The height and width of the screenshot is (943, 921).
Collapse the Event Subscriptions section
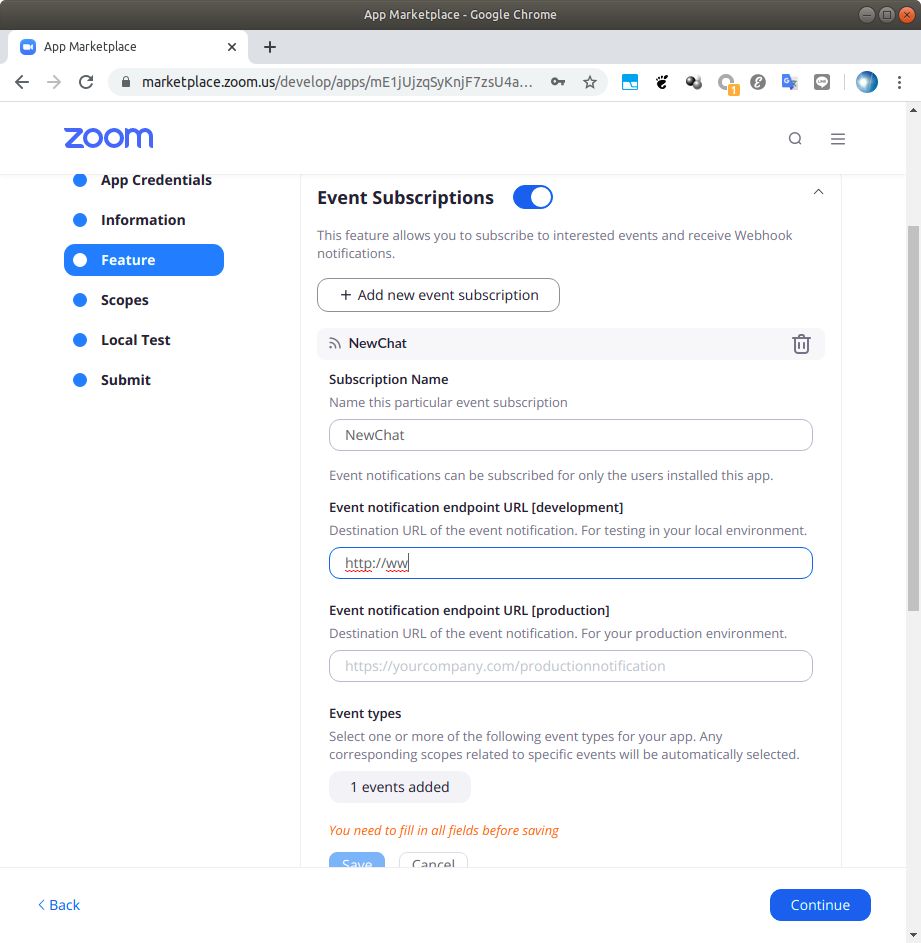[x=818, y=192]
